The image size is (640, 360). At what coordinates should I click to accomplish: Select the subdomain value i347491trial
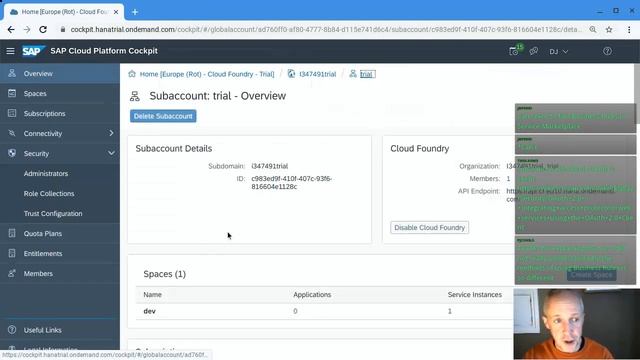(270, 166)
